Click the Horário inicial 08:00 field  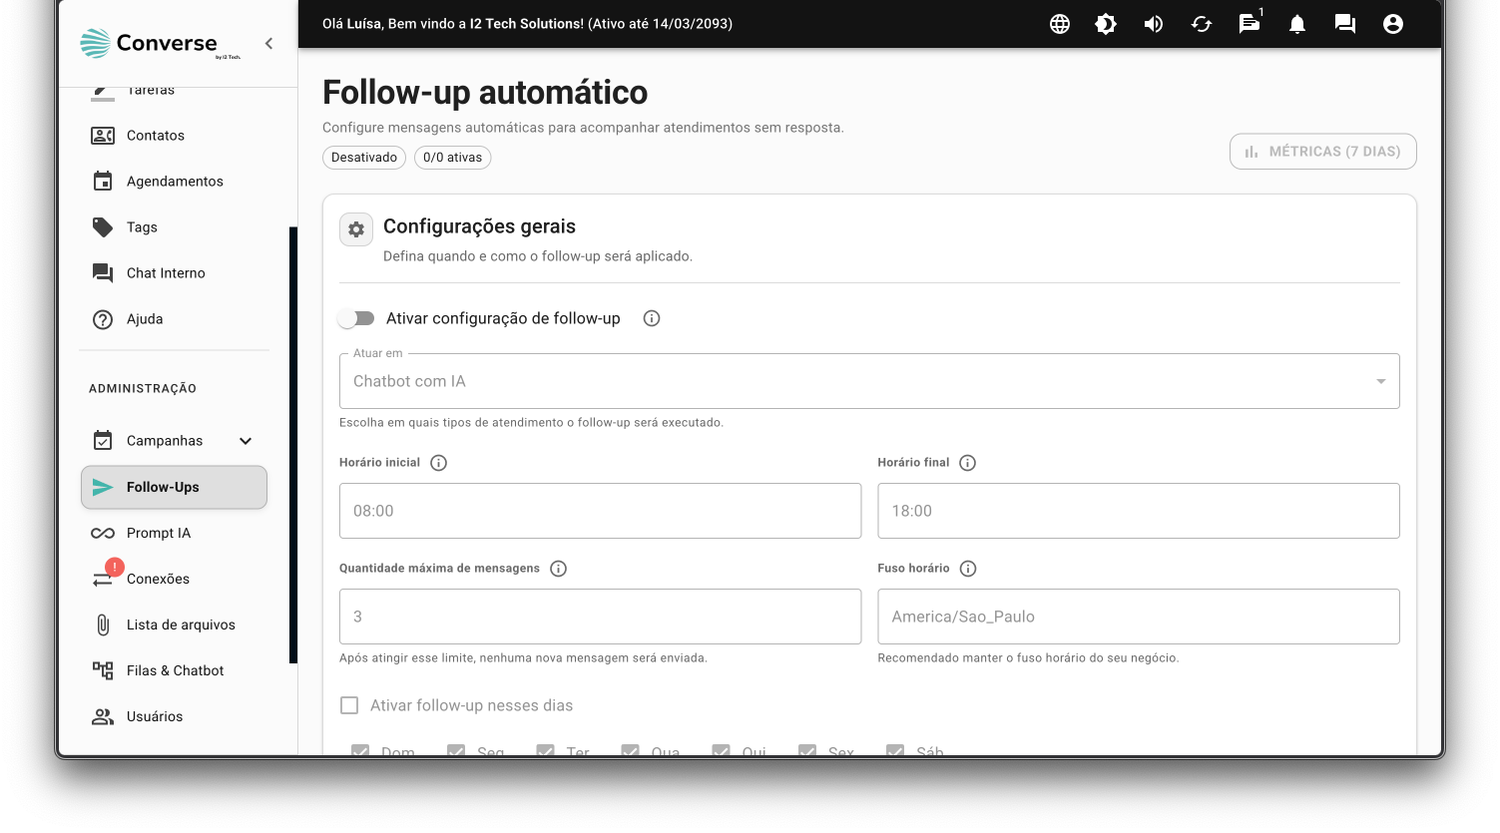click(600, 511)
